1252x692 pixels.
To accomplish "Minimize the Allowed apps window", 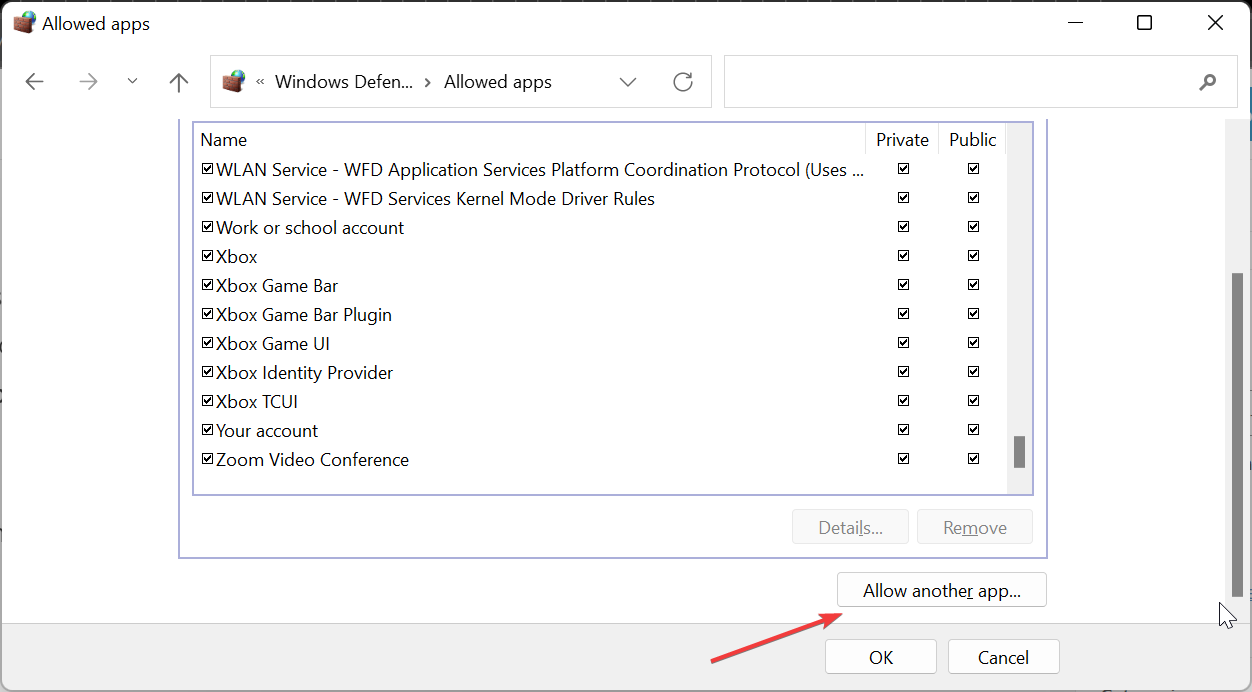I will pos(1075,23).
